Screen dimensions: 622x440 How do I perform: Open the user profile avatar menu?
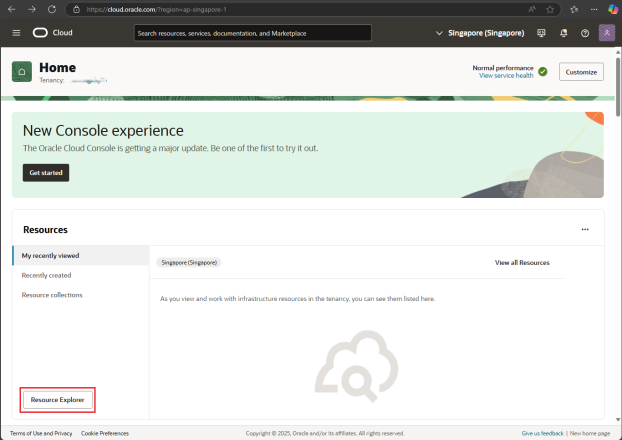pyautogui.click(x=606, y=33)
